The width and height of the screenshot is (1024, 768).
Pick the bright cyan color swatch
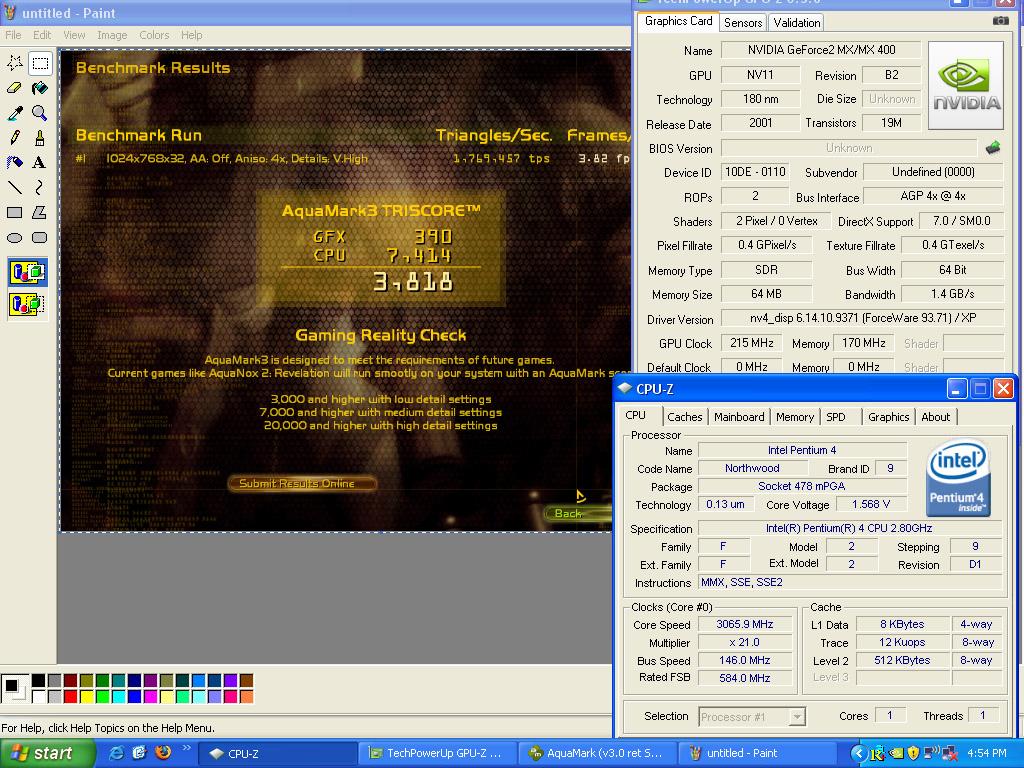pos(118,696)
